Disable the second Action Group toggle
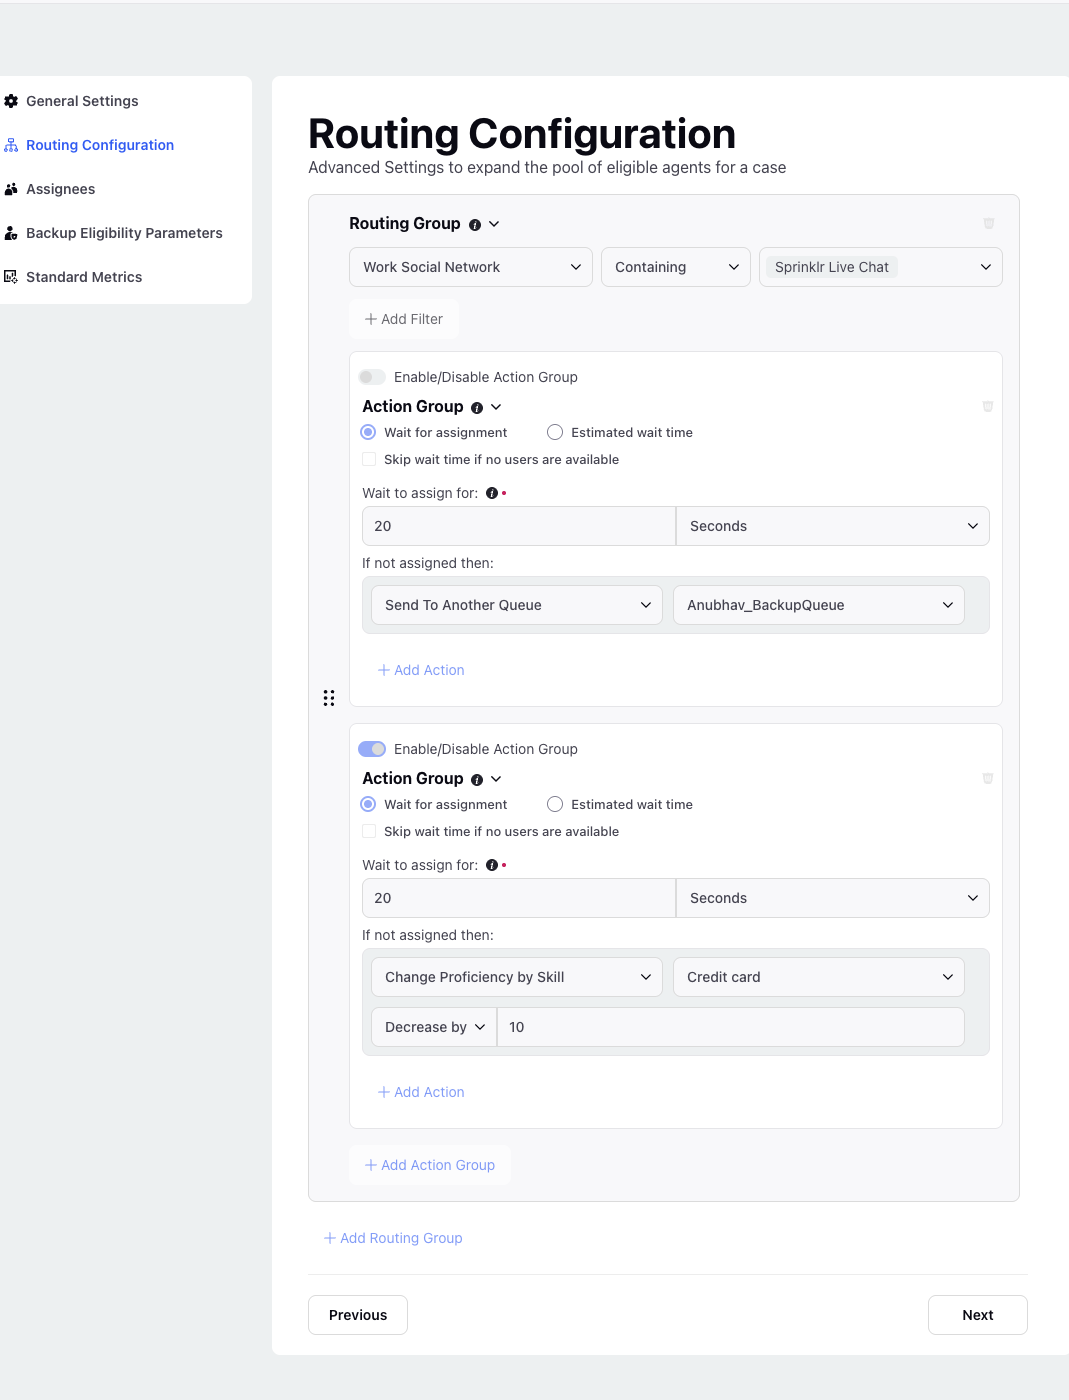This screenshot has width=1069, height=1400. (x=372, y=749)
